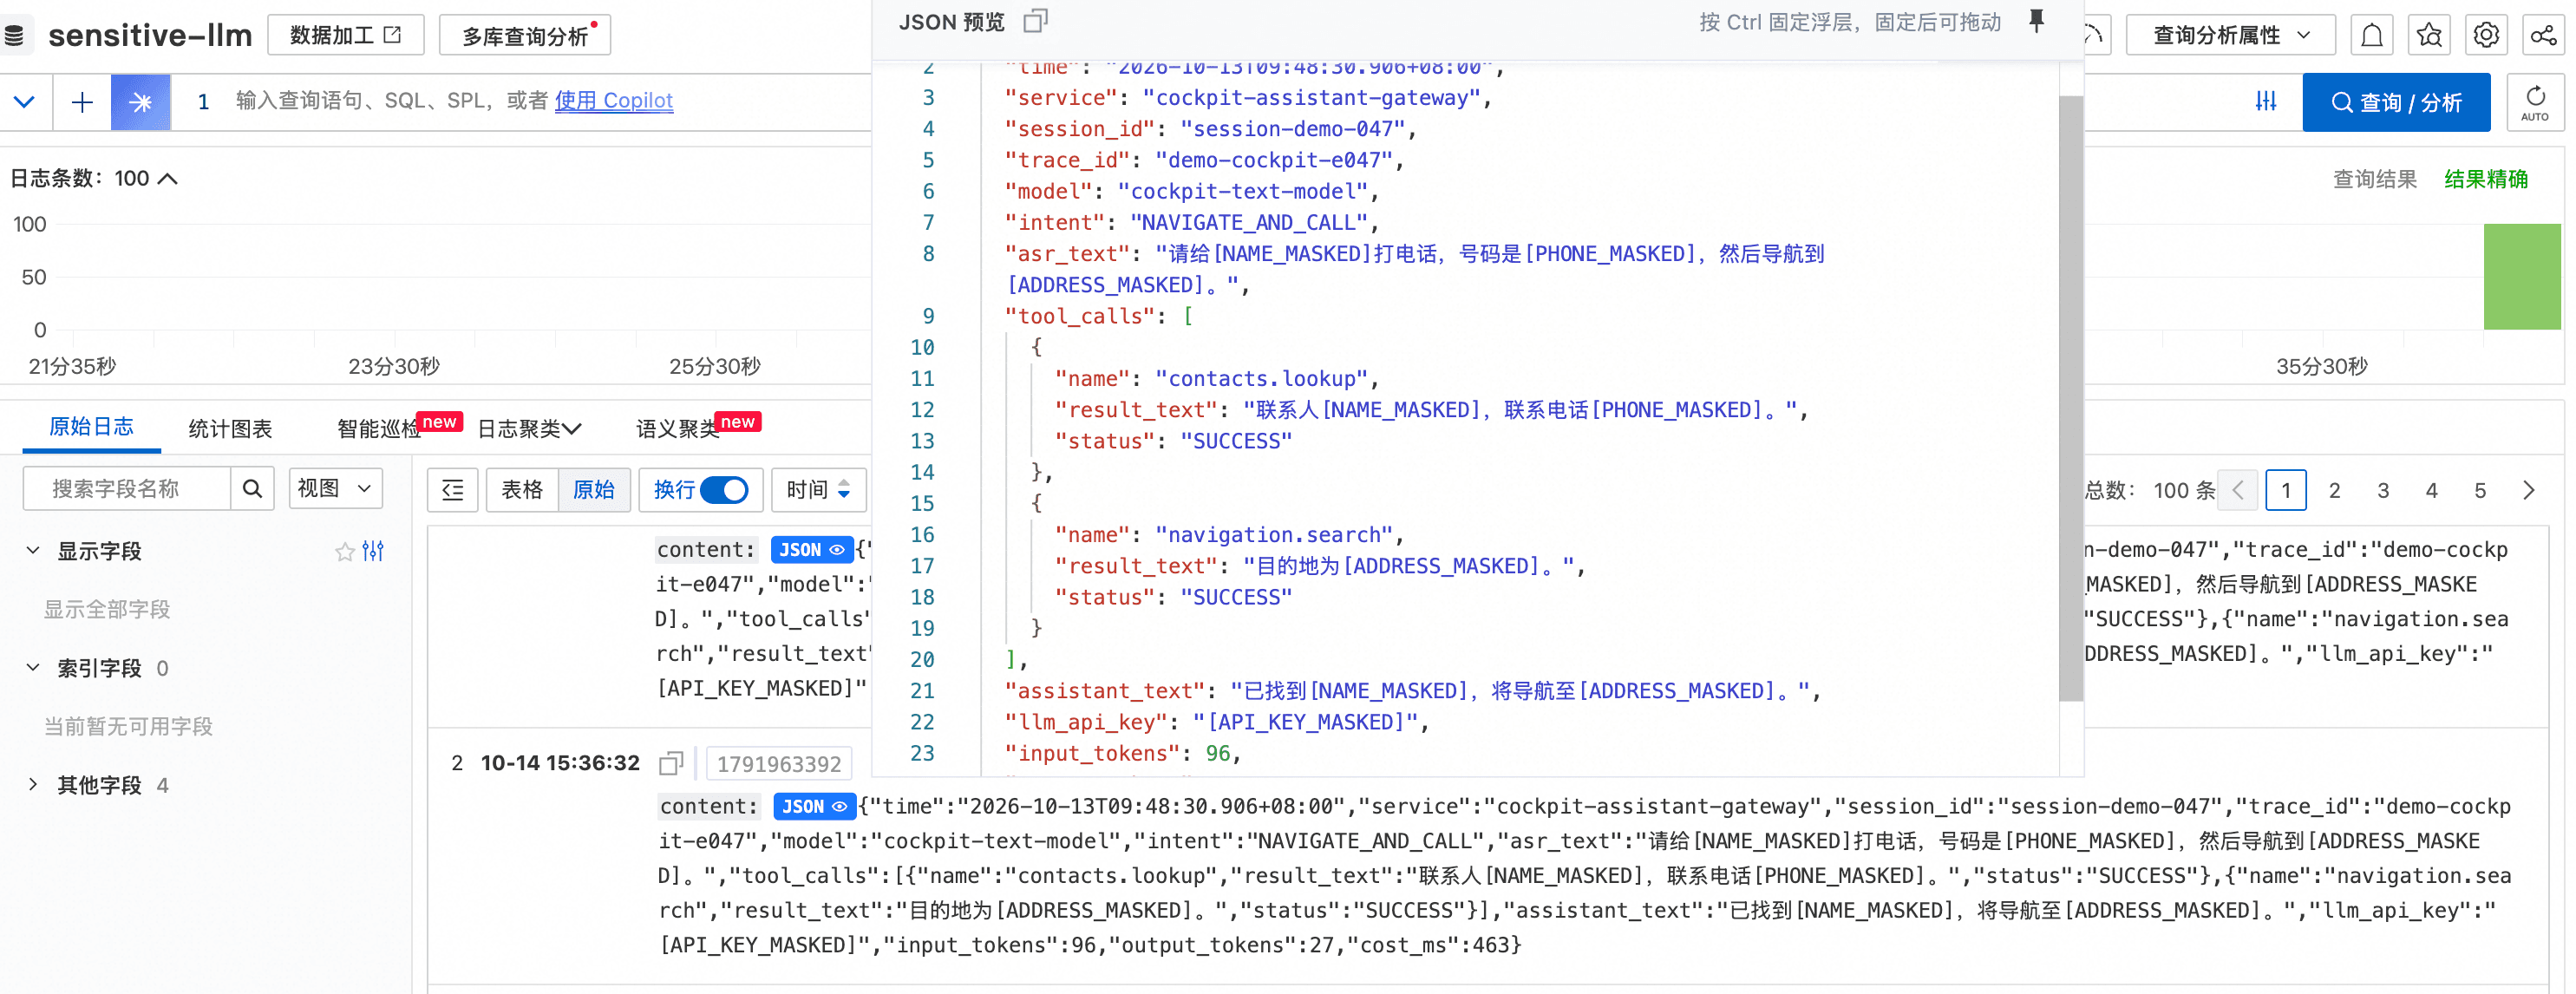Screen dimensions: 2576x994
Task: Copy log entry 2 content icon
Action: [671, 764]
